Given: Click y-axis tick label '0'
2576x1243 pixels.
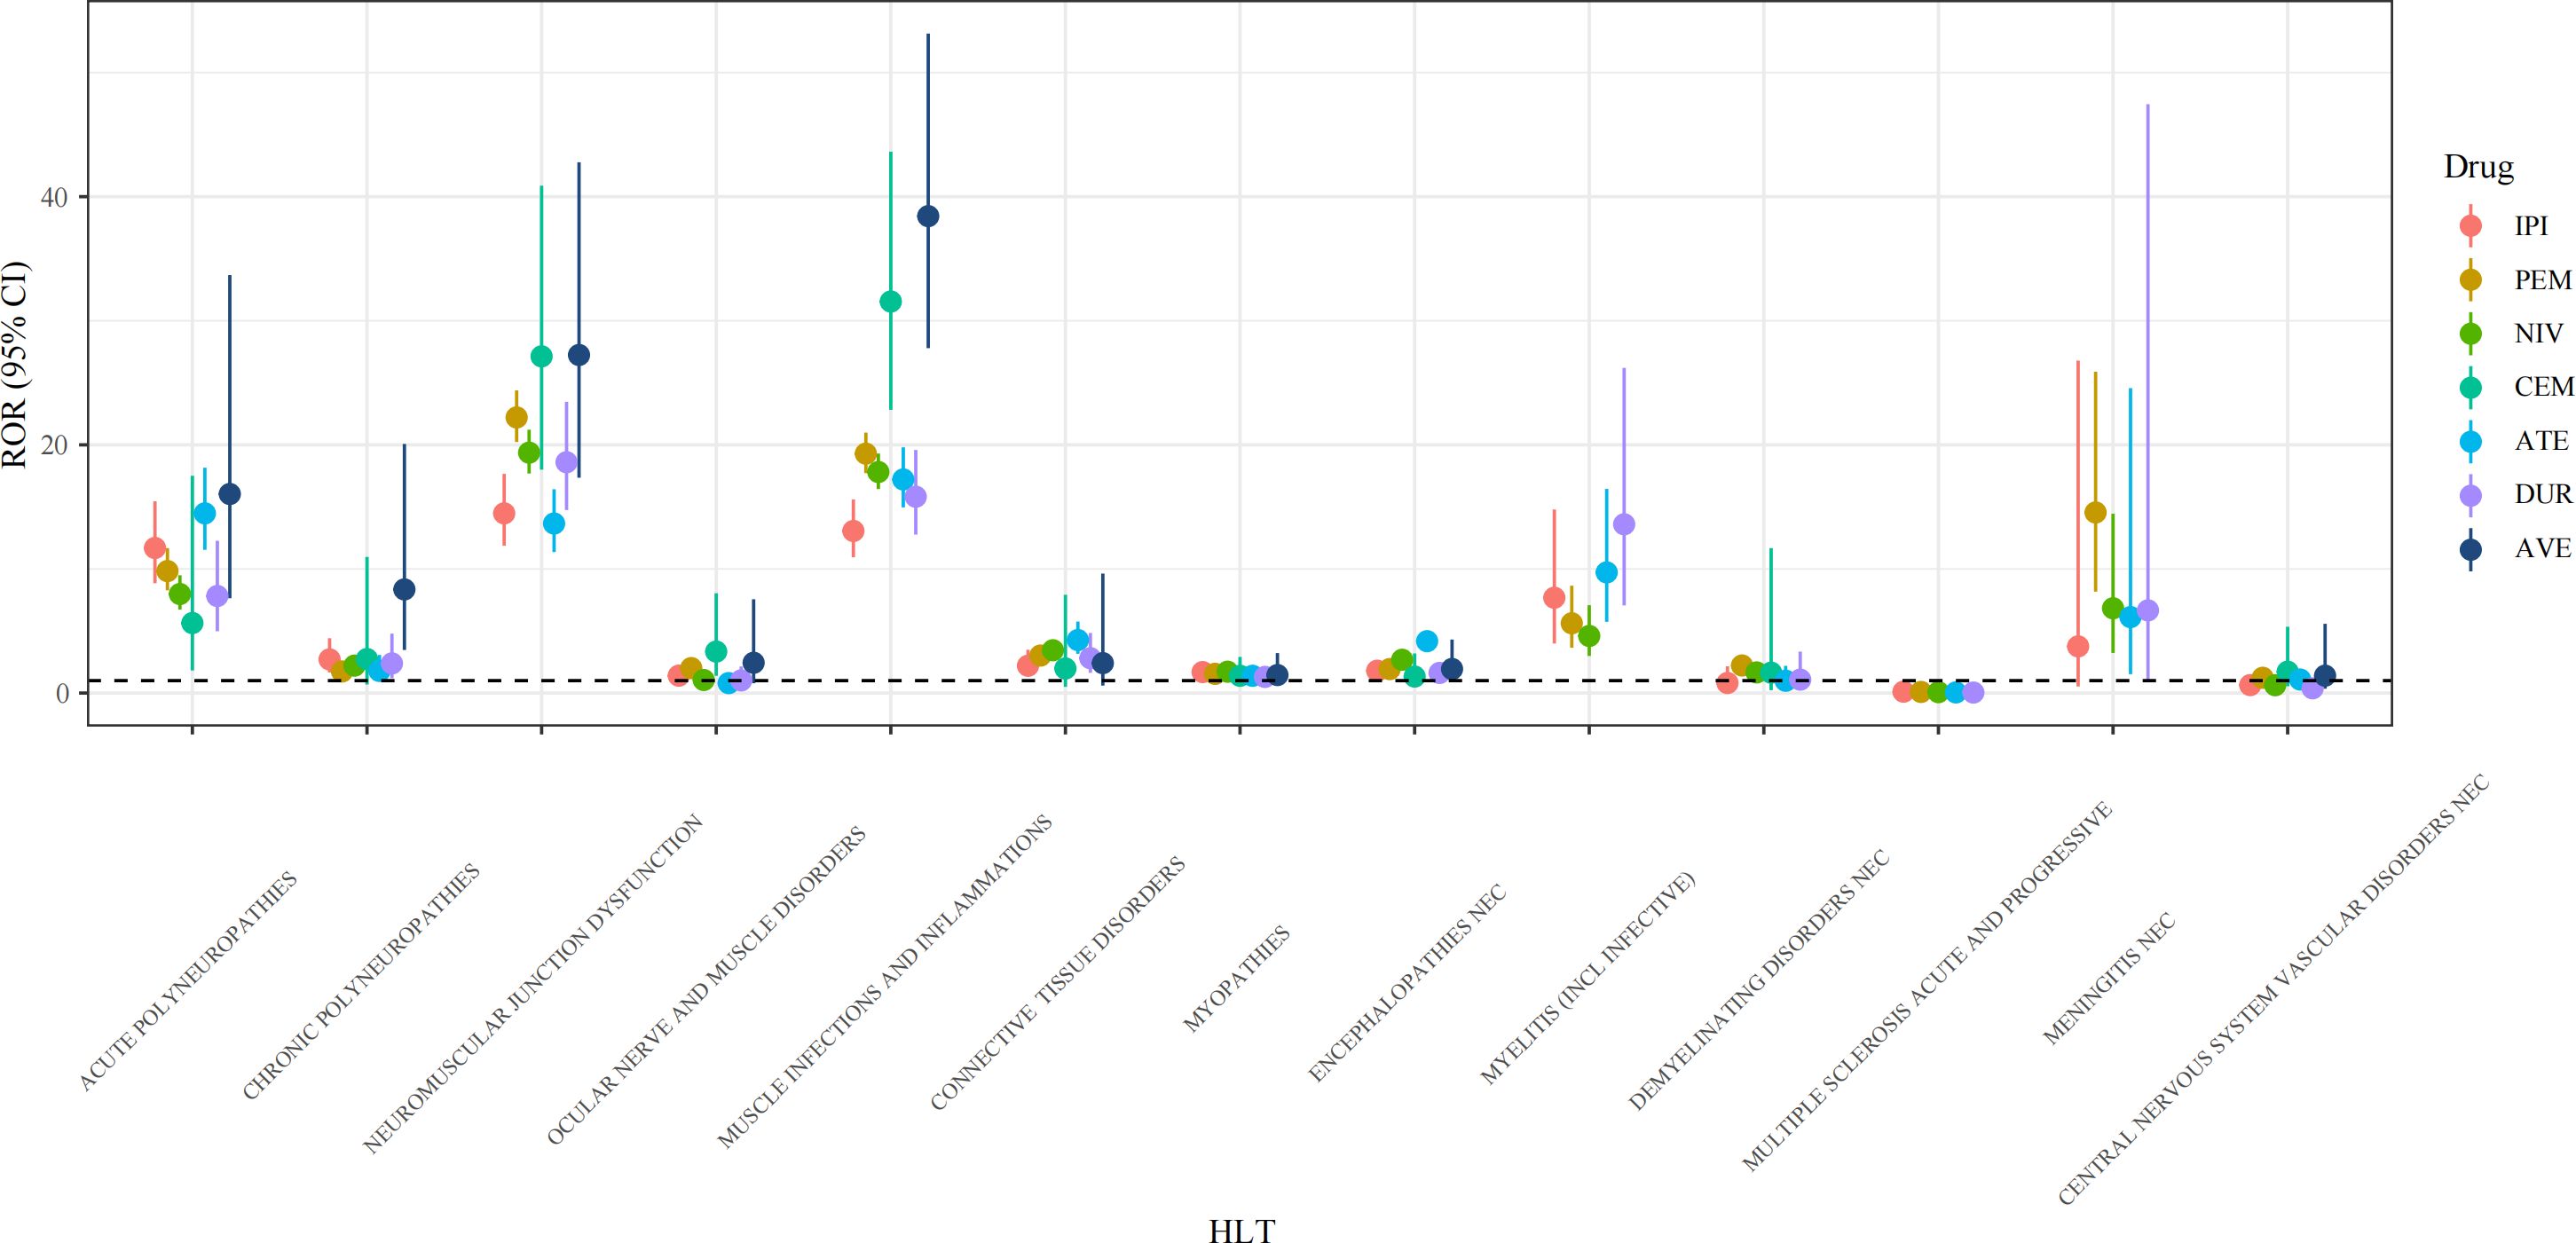Looking at the screenshot, I should [64, 693].
